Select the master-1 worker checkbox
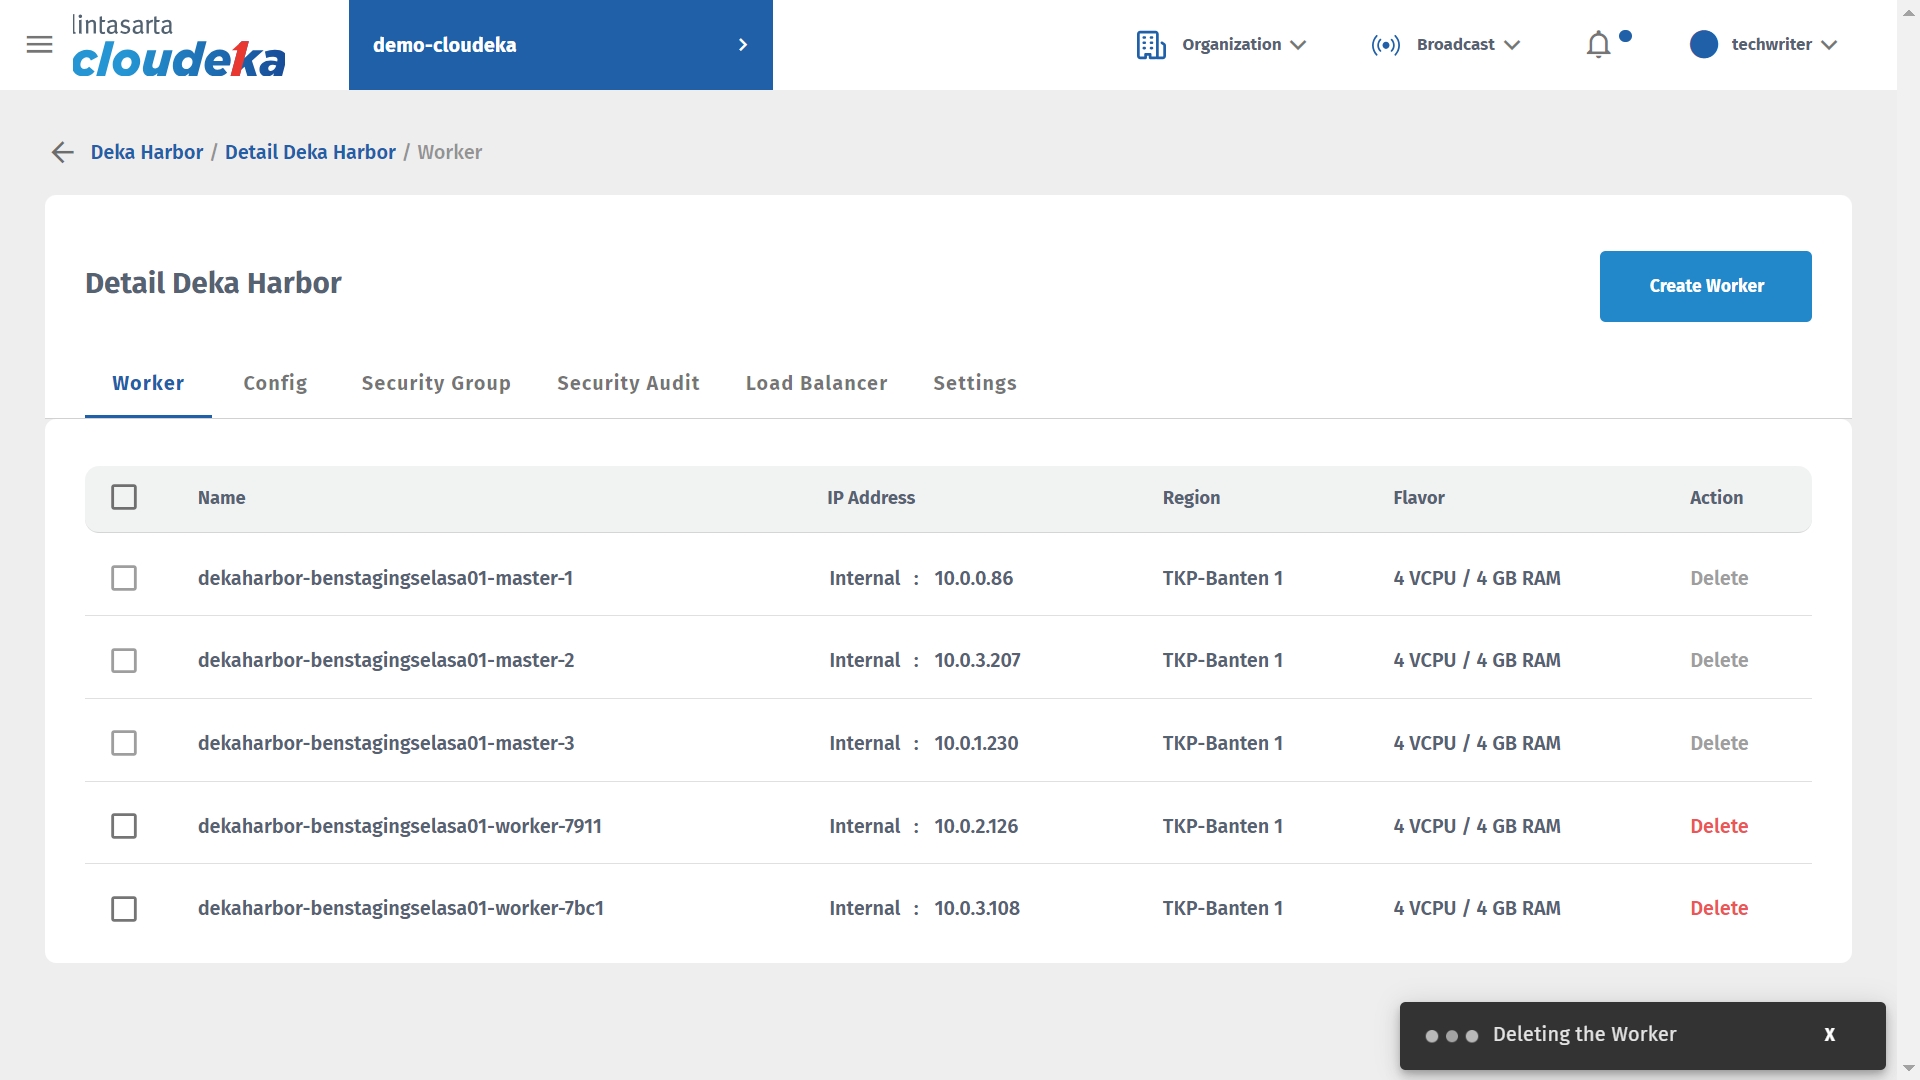This screenshot has height=1080, width=1920. (x=124, y=578)
